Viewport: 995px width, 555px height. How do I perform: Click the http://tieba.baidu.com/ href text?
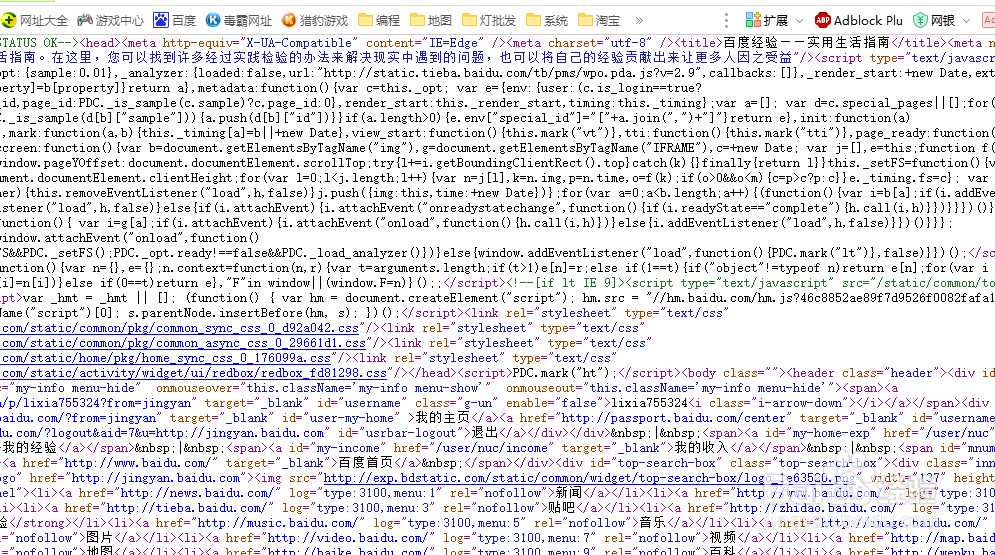(x=187, y=508)
